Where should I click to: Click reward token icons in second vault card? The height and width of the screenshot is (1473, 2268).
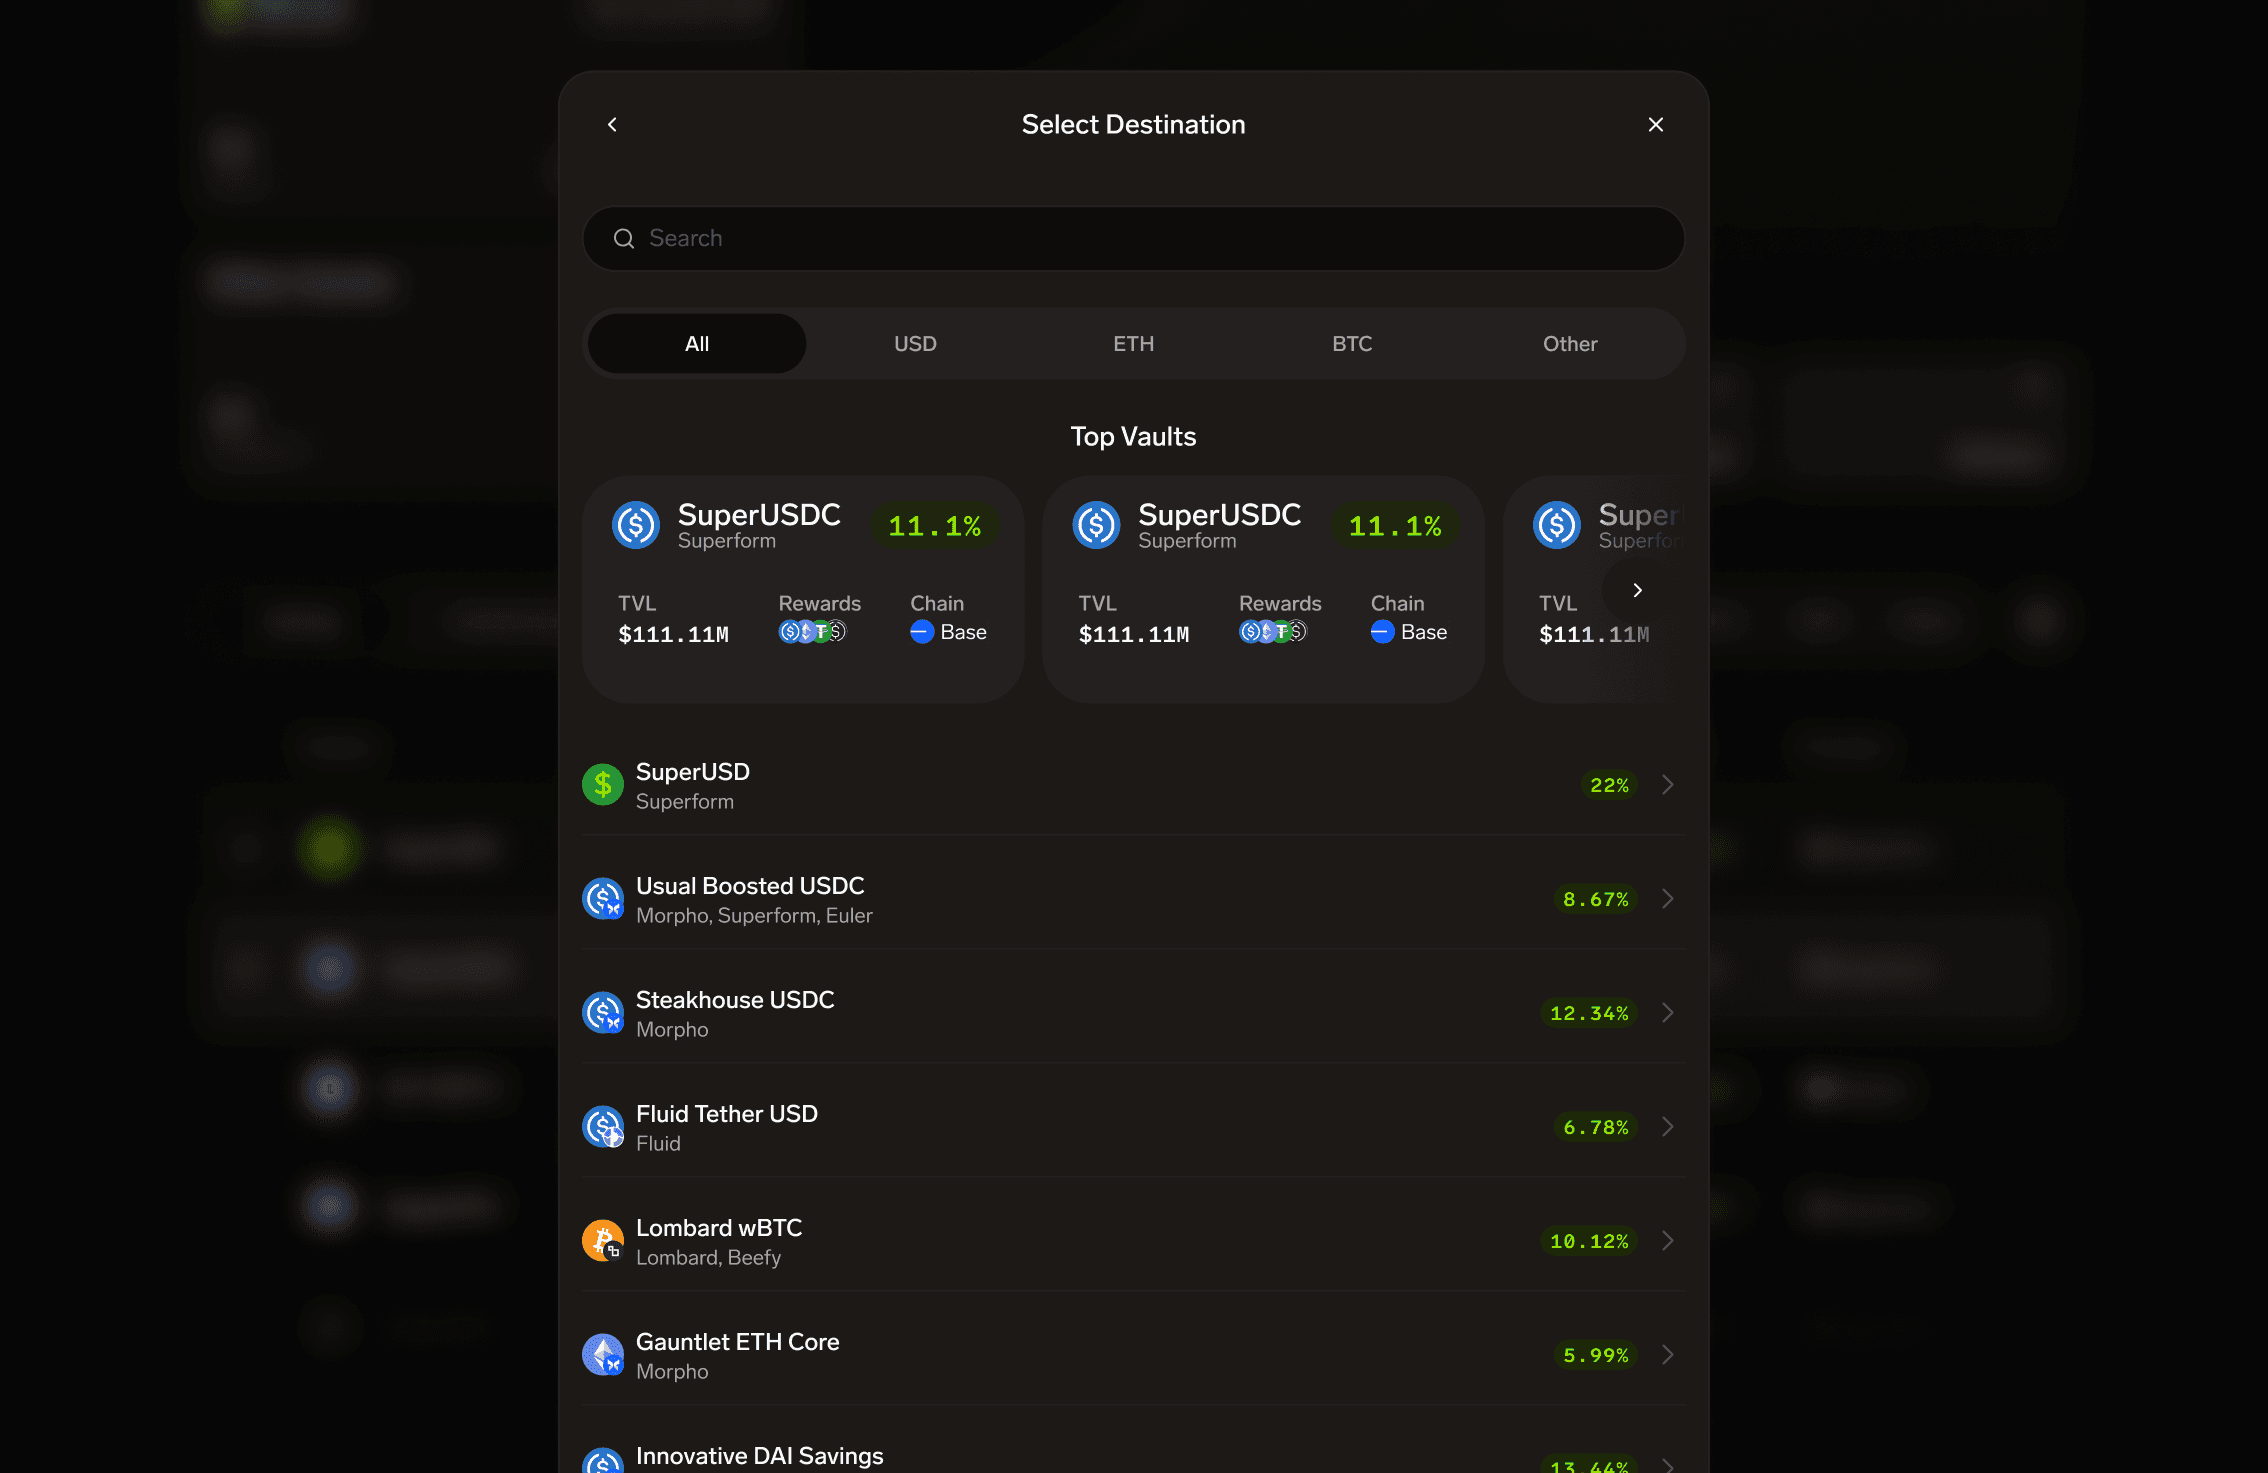point(1272,632)
